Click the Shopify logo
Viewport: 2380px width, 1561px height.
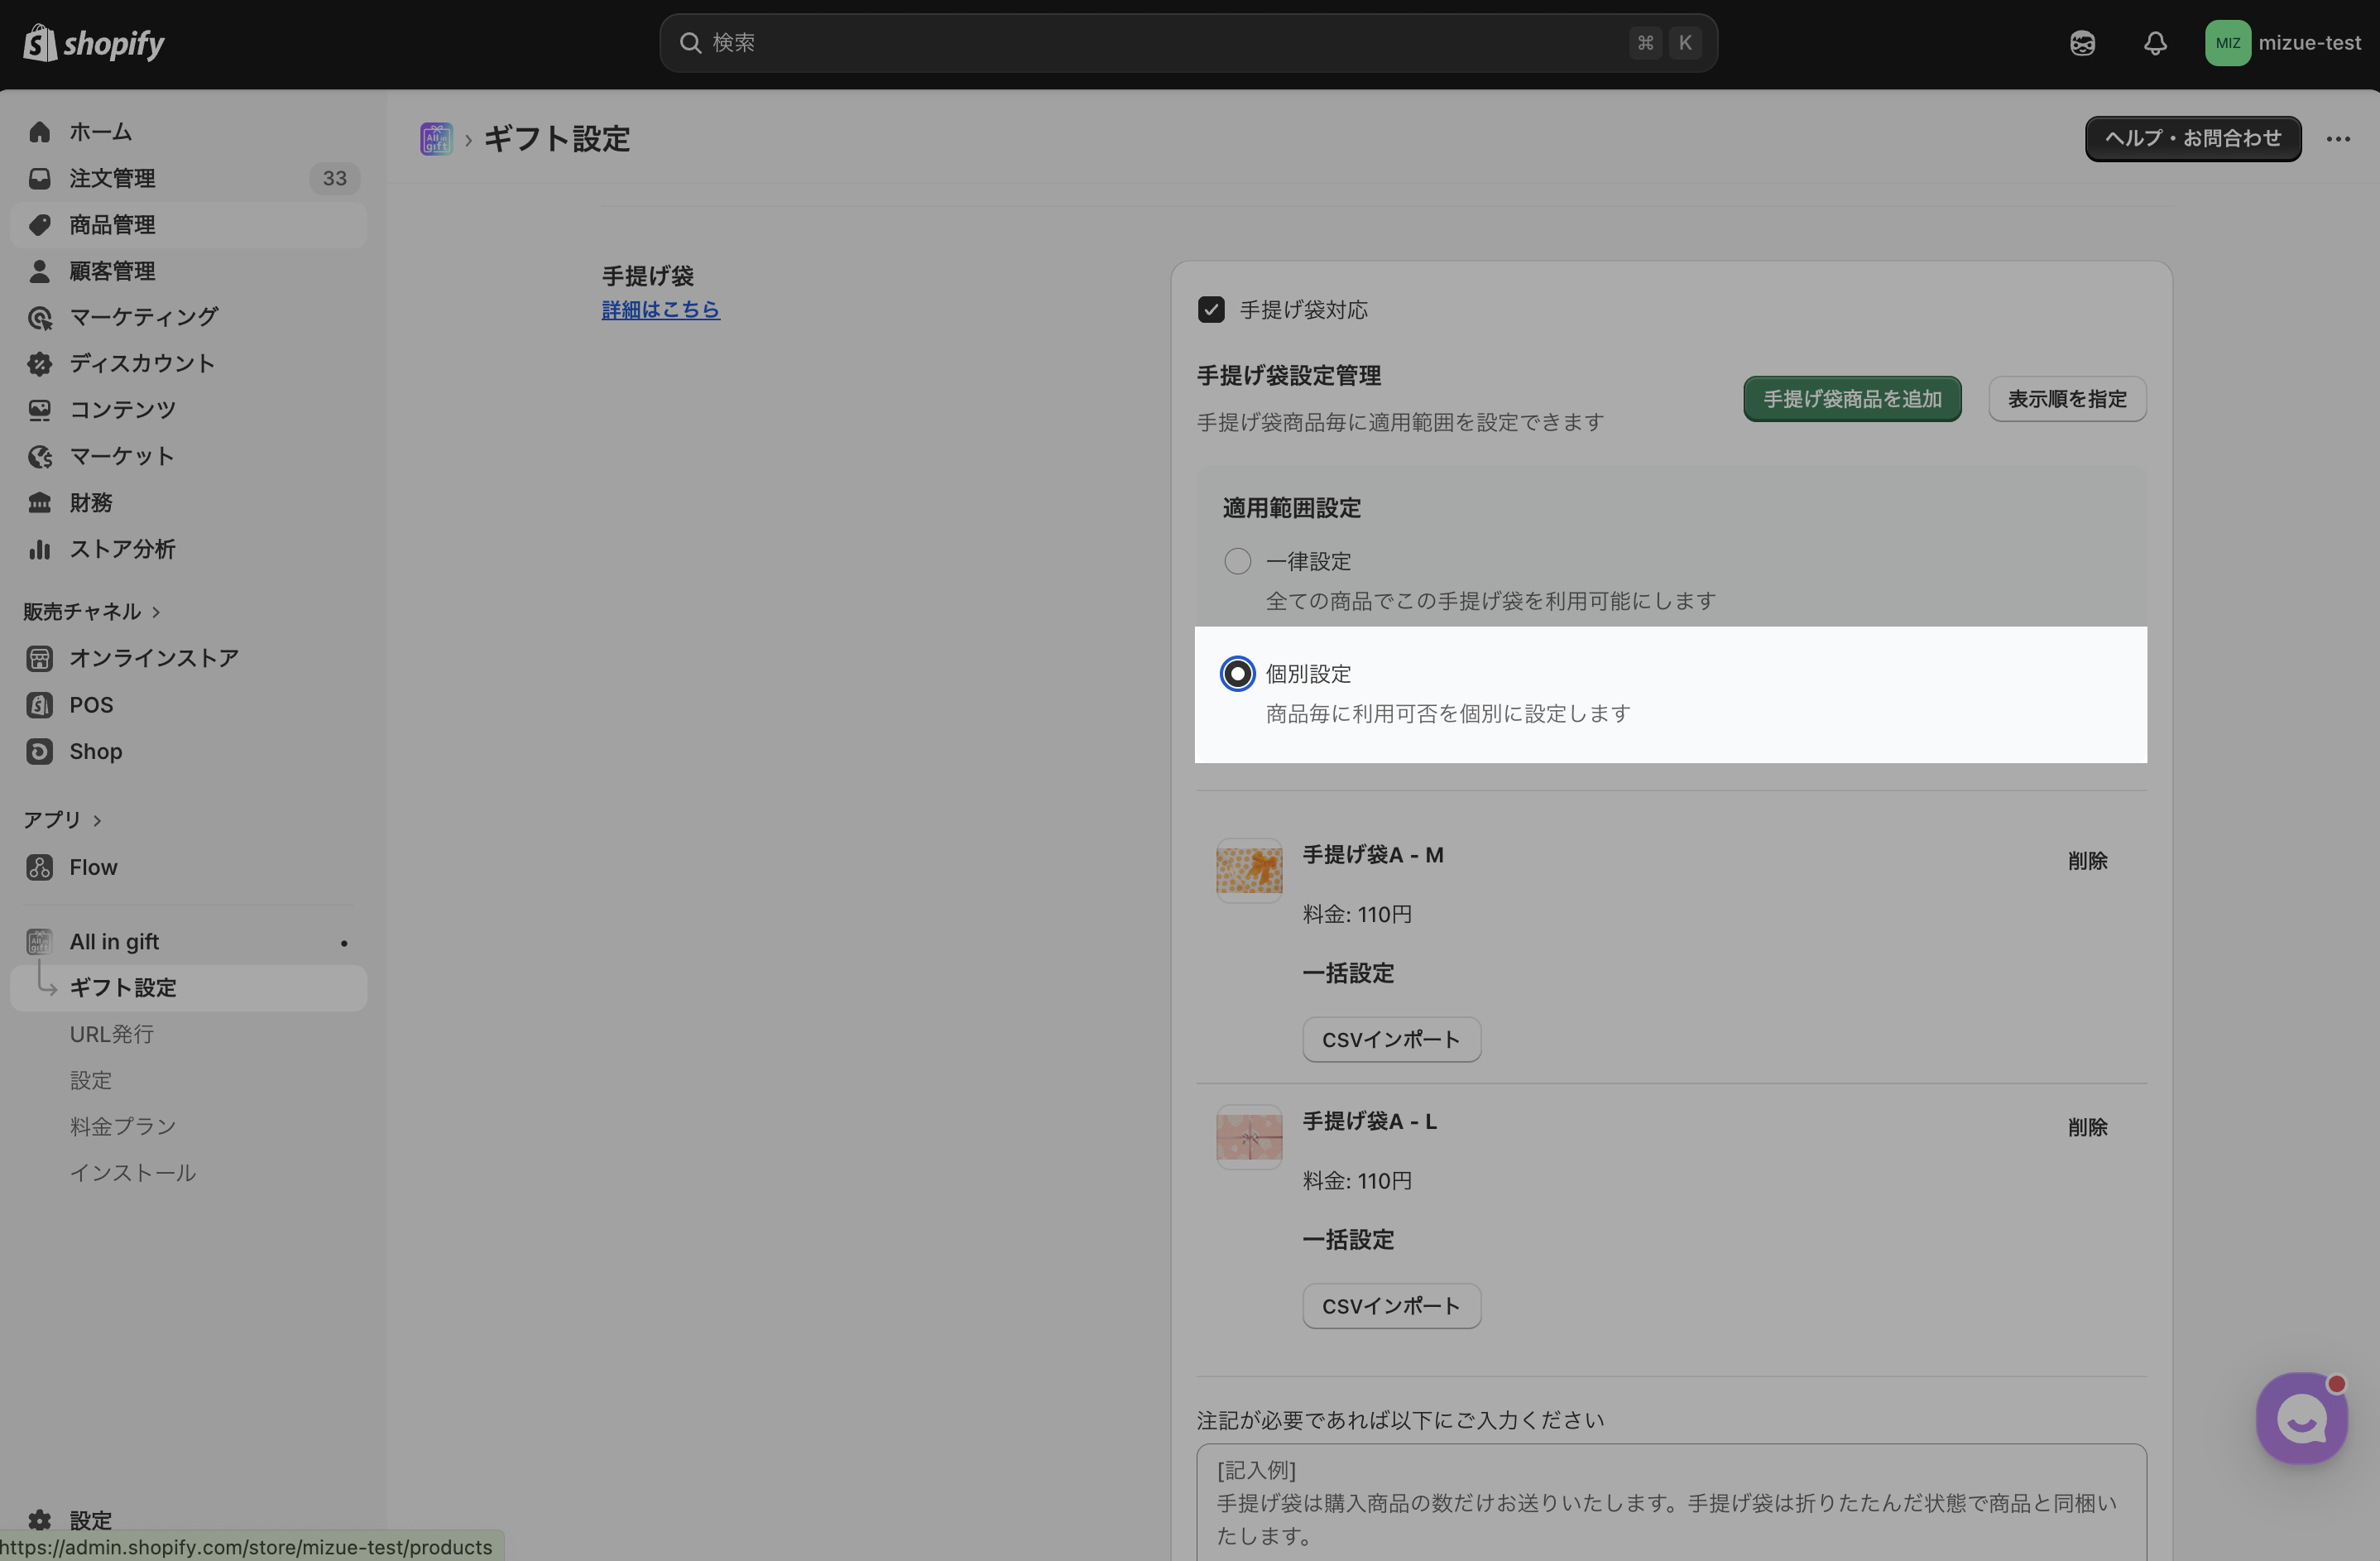94,43
